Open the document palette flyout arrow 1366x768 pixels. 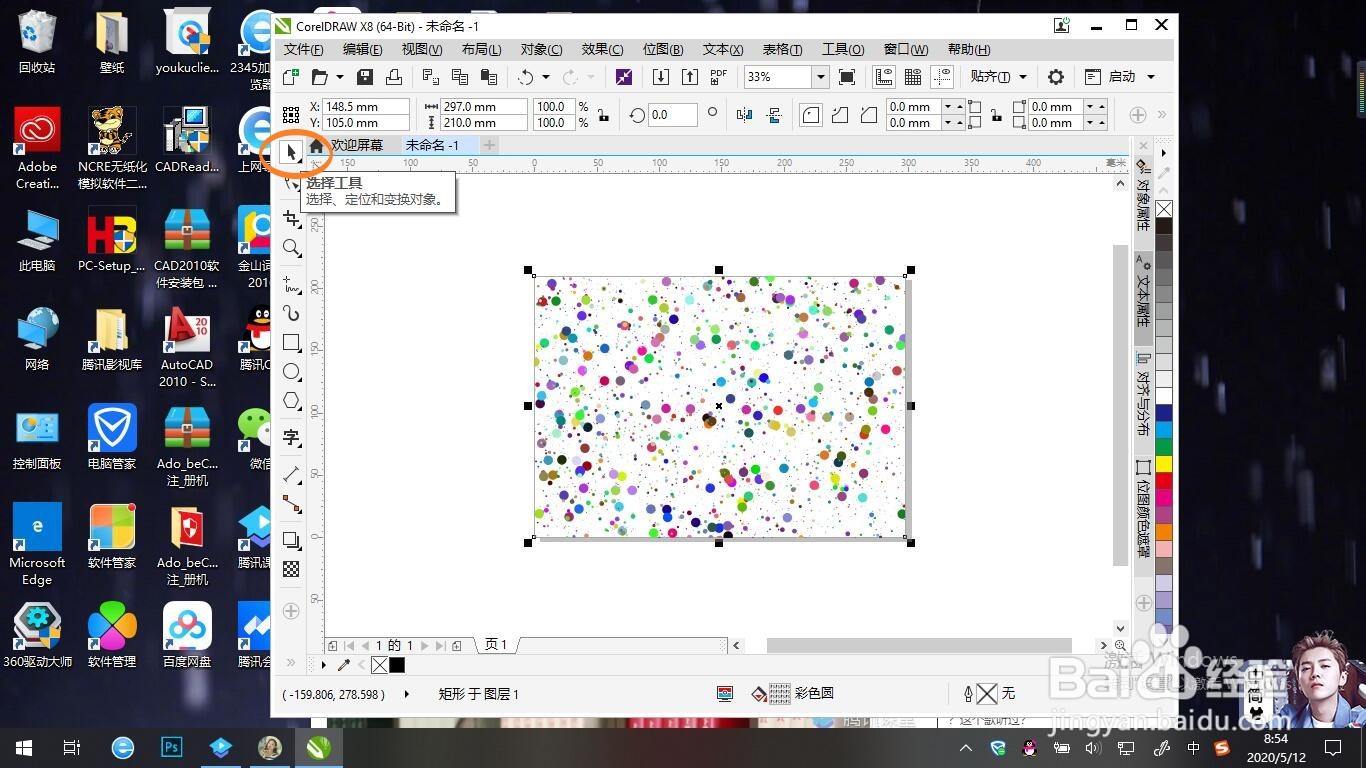[x=324, y=665]
